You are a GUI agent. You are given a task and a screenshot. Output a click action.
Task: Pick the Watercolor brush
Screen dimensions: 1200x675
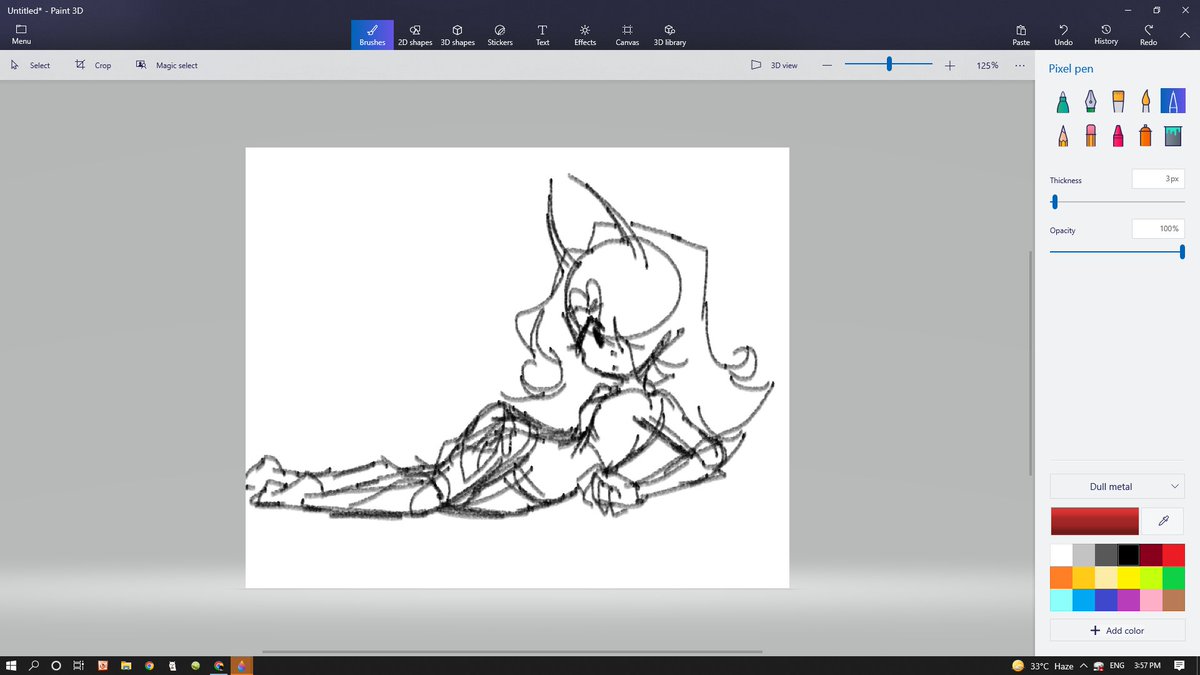1146,101
